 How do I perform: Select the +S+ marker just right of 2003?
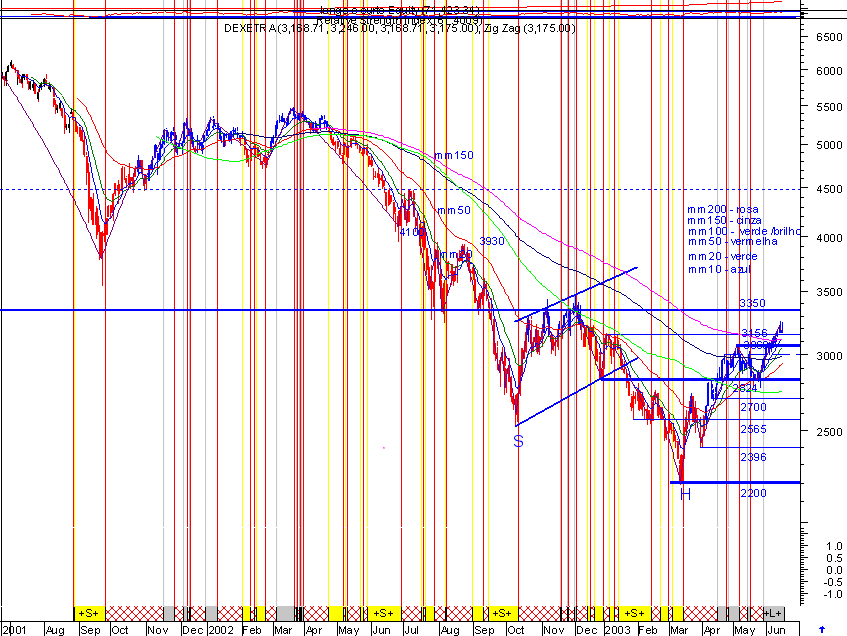tap(634, 614)
